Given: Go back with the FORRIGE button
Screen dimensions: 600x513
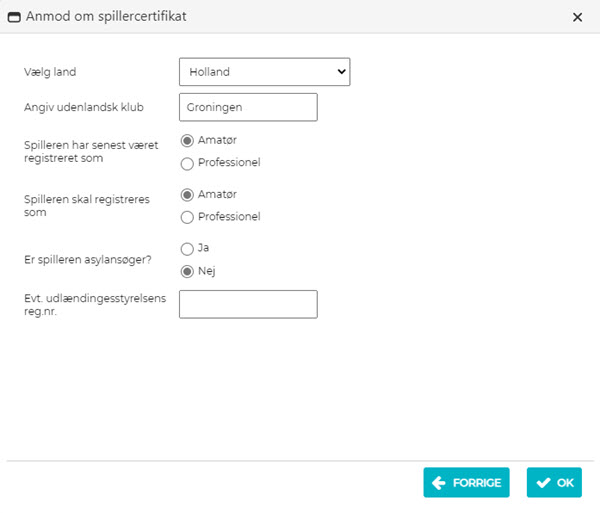Looking at the screenshot, I should click(x=466, y=482).
